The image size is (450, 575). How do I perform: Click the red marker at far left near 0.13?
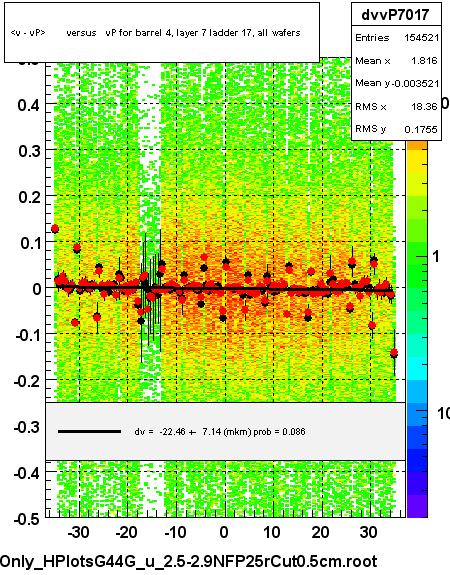55,229
